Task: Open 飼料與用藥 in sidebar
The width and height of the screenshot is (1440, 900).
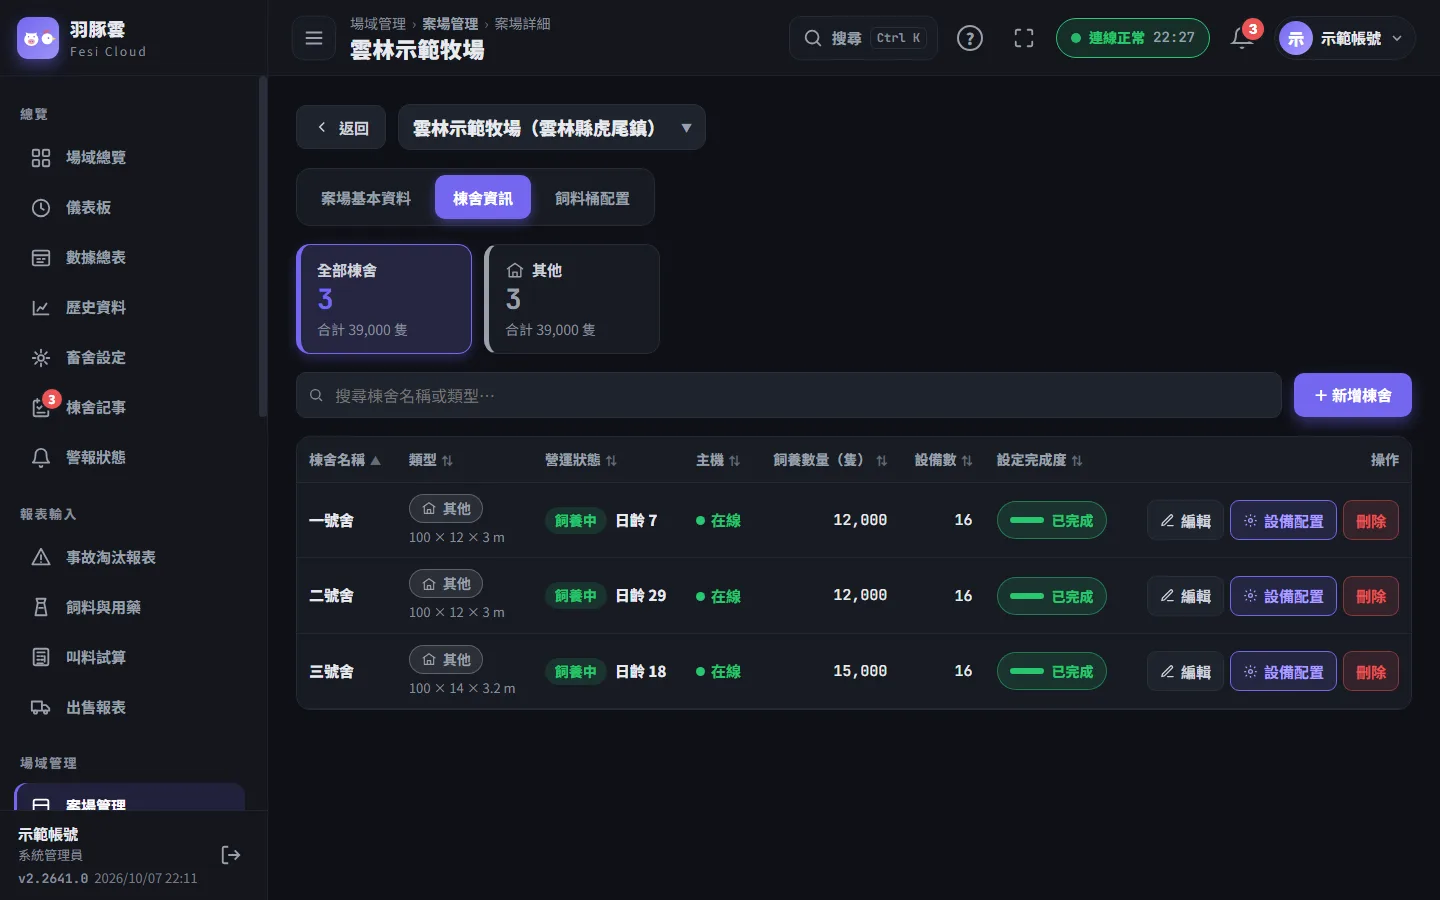Action: (132, 608)
